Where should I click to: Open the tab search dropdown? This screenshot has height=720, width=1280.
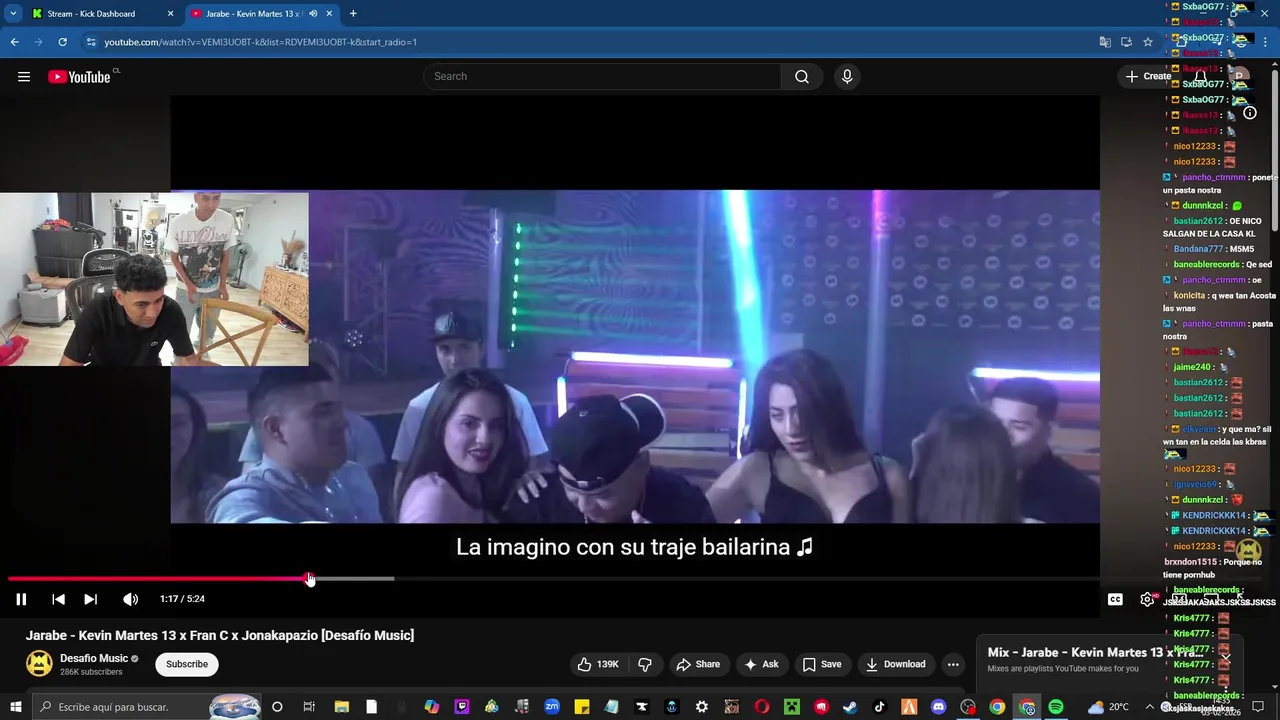pyautogui.click(x=12, y=14)
